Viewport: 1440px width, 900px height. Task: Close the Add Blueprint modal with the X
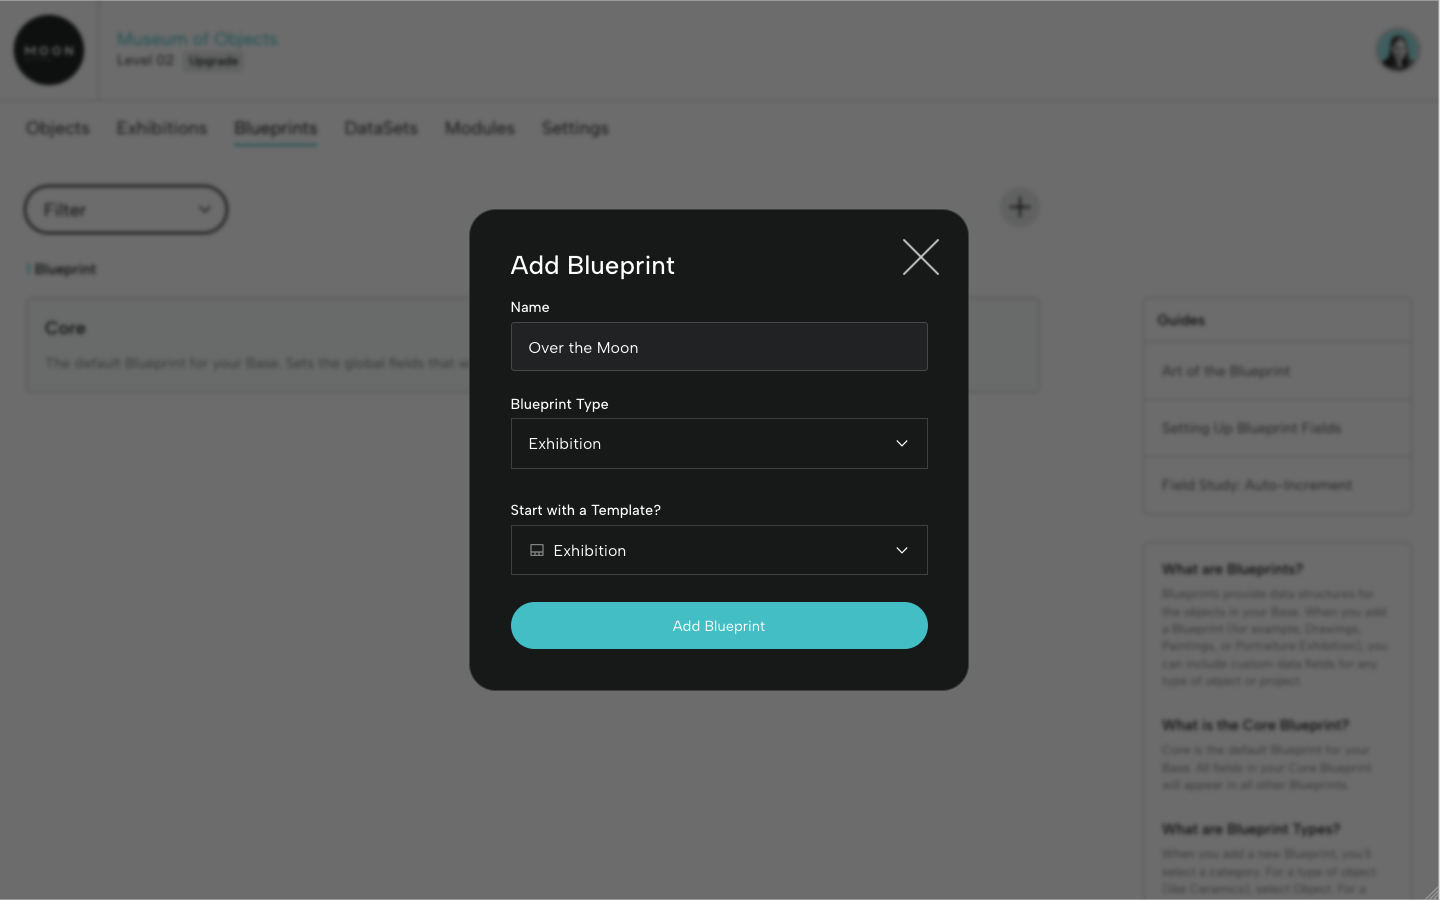click(x=920, y=257)
